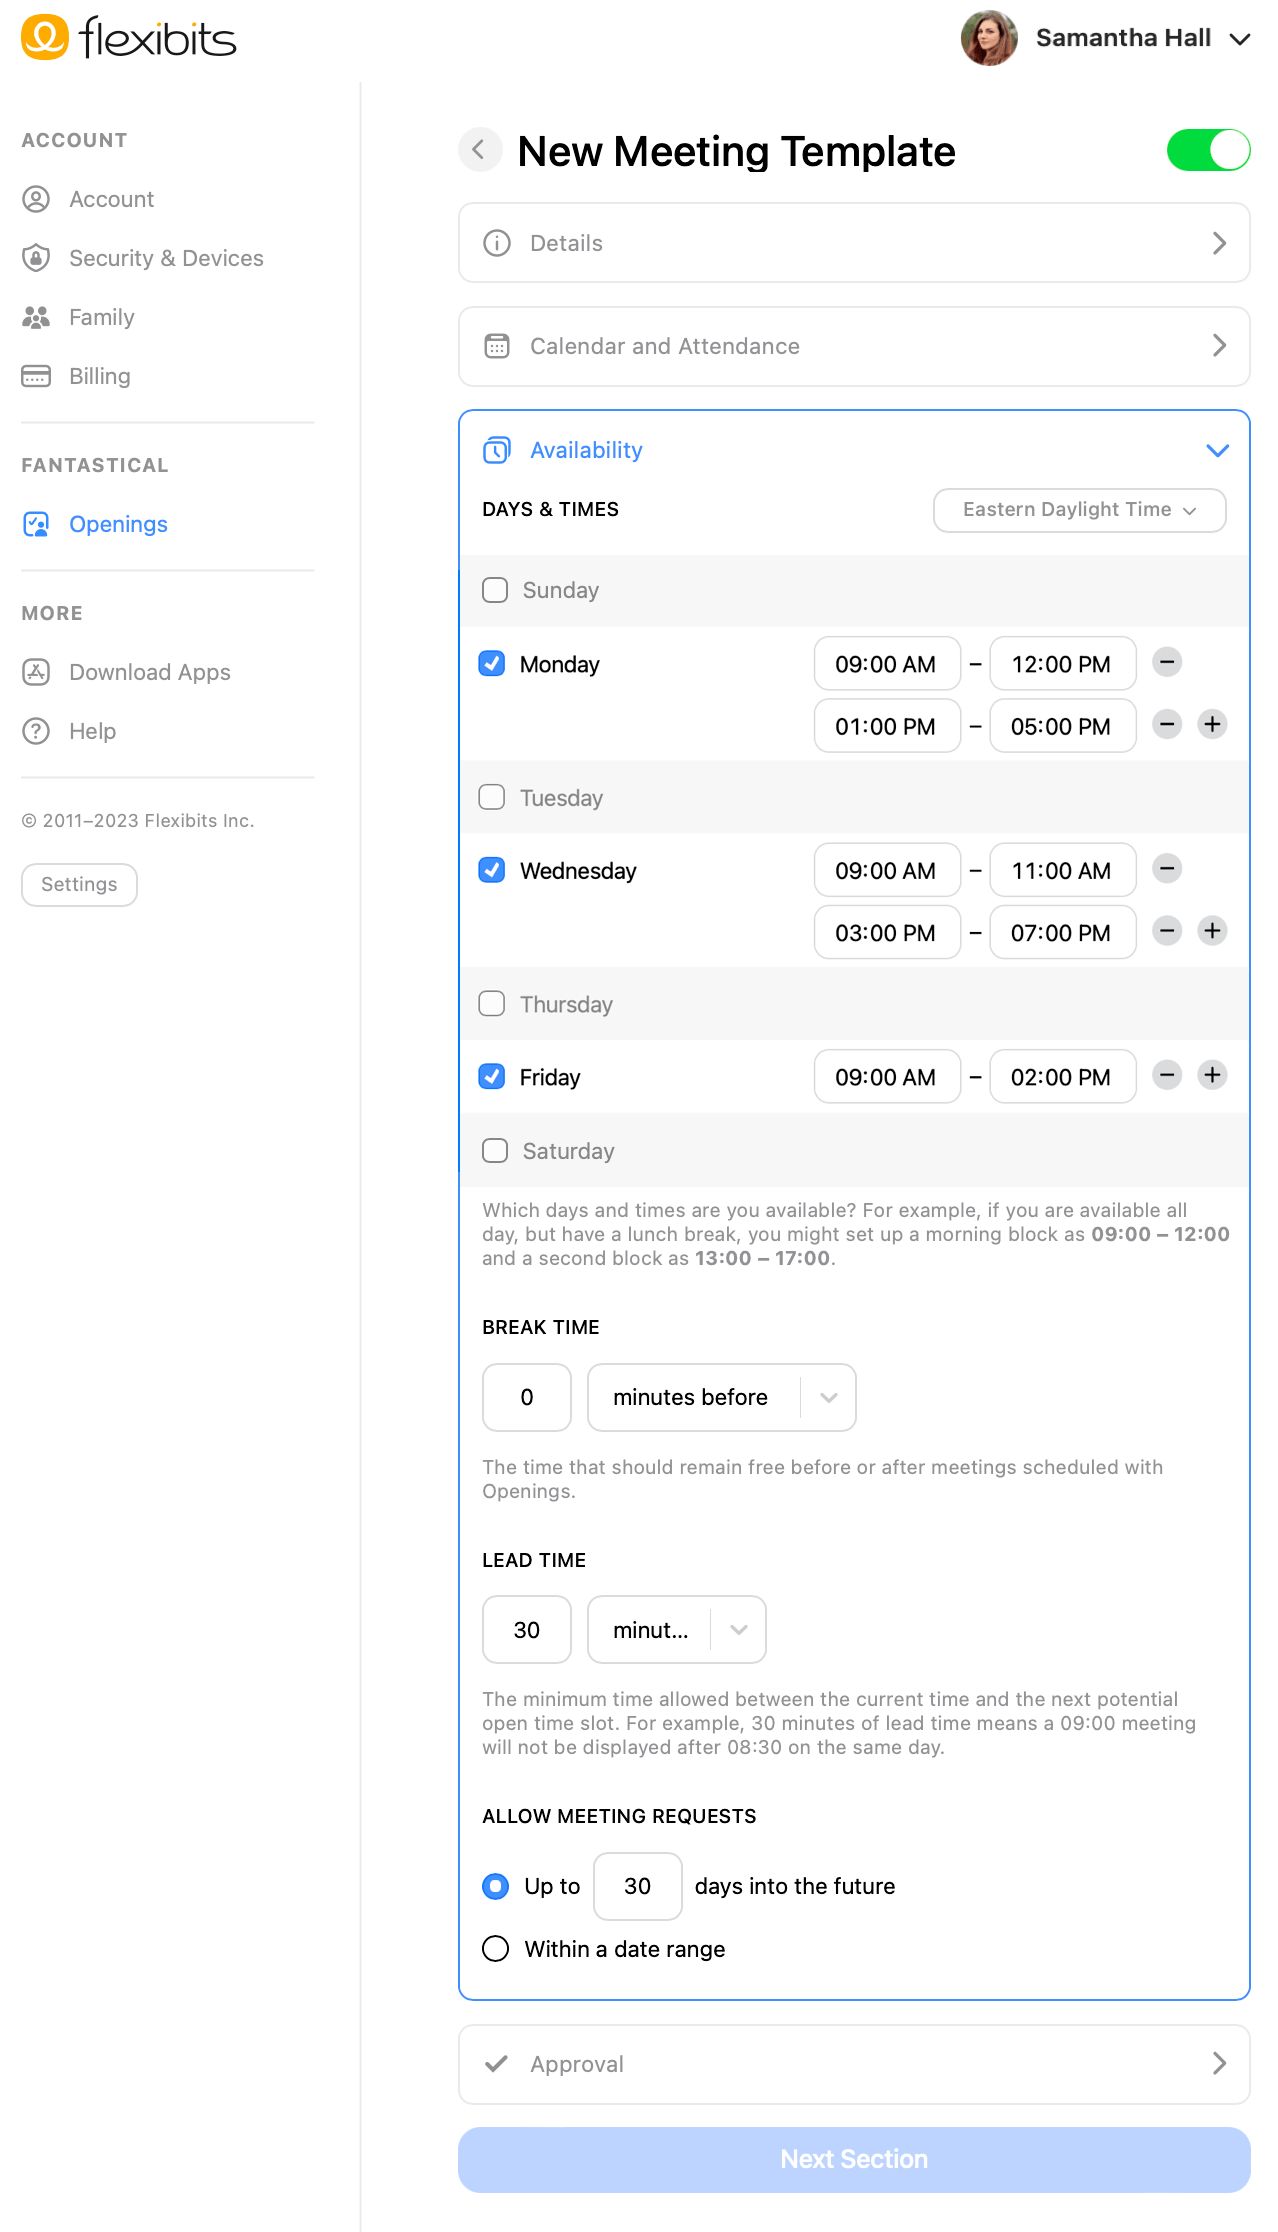The image size is (1278, 2232).
Task: Remove Friday's 09:00 AM – 02:00 PM block
Action: (x=1167, y=1075)
